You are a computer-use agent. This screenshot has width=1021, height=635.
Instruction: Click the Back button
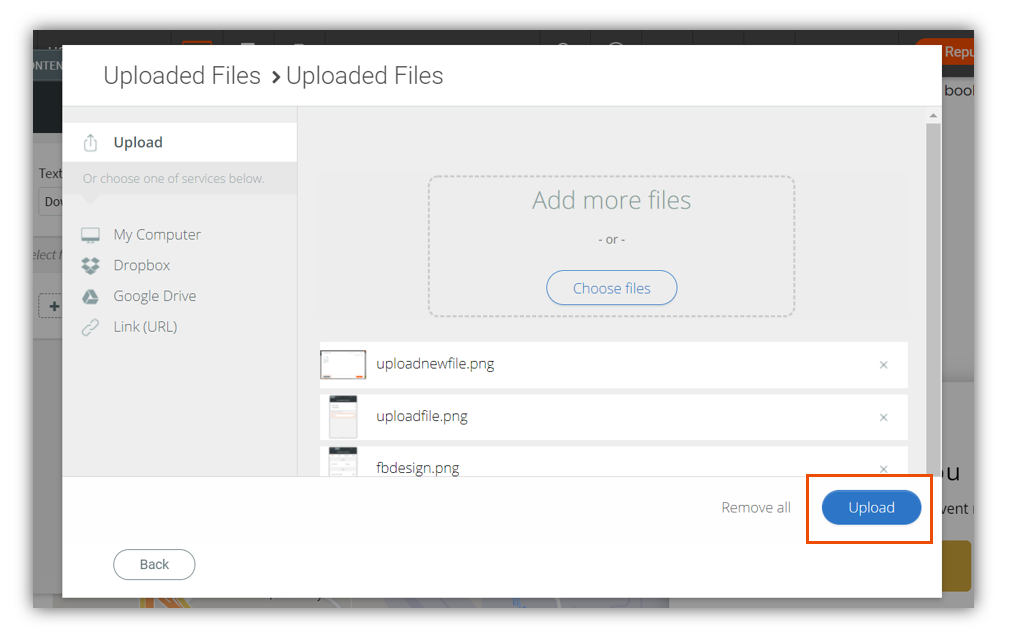[154, 565]
